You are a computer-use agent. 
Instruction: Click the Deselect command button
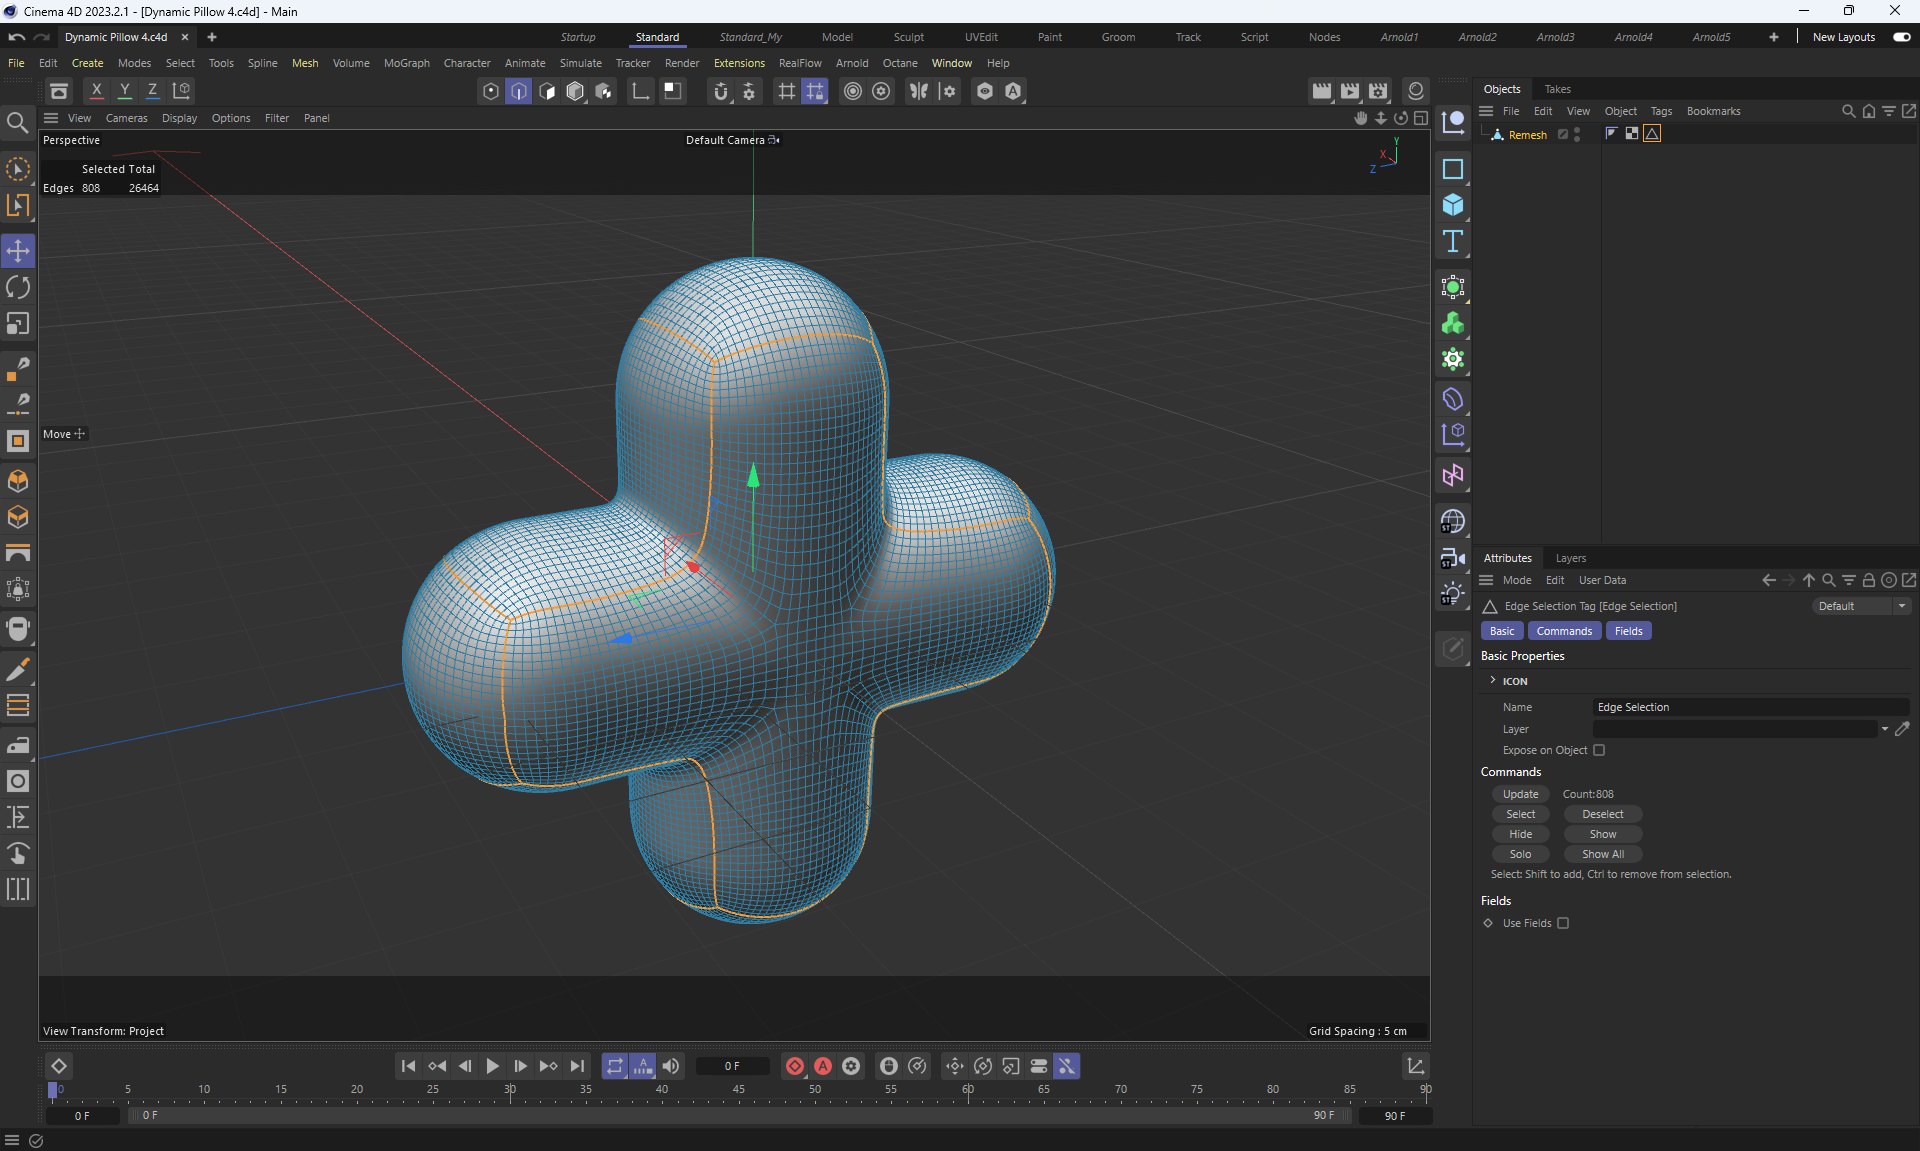click(1602, 814)
